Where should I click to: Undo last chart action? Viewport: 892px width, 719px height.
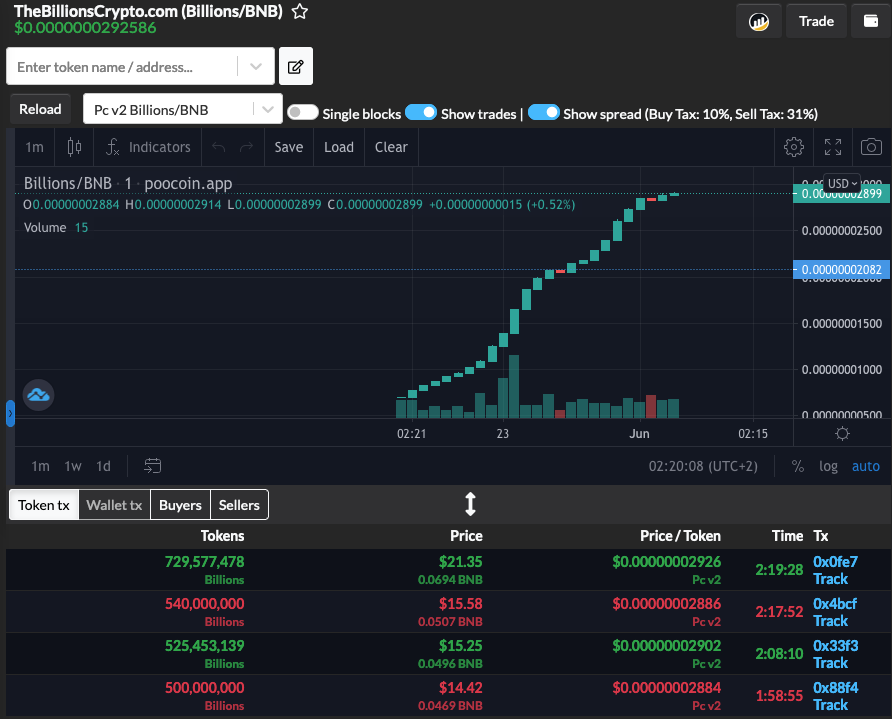point(218,147)
